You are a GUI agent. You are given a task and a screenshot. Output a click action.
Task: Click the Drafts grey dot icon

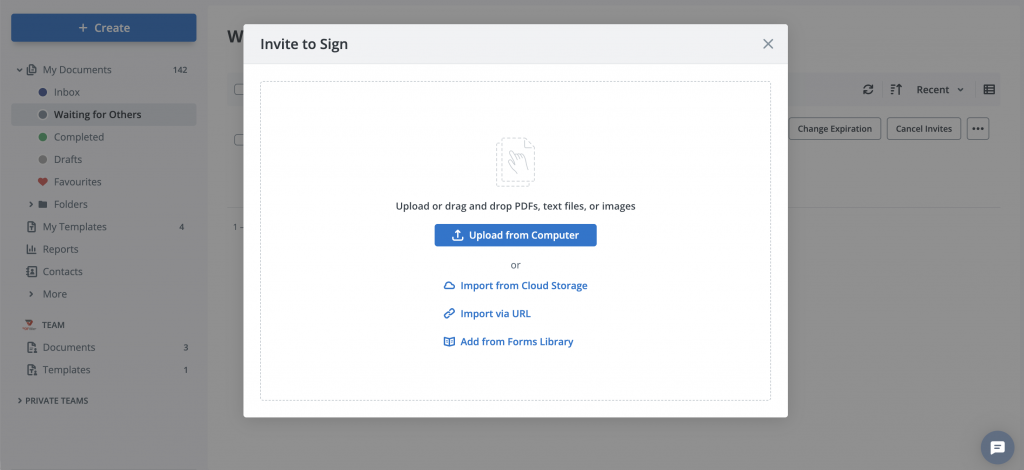[x=43, y=159]
